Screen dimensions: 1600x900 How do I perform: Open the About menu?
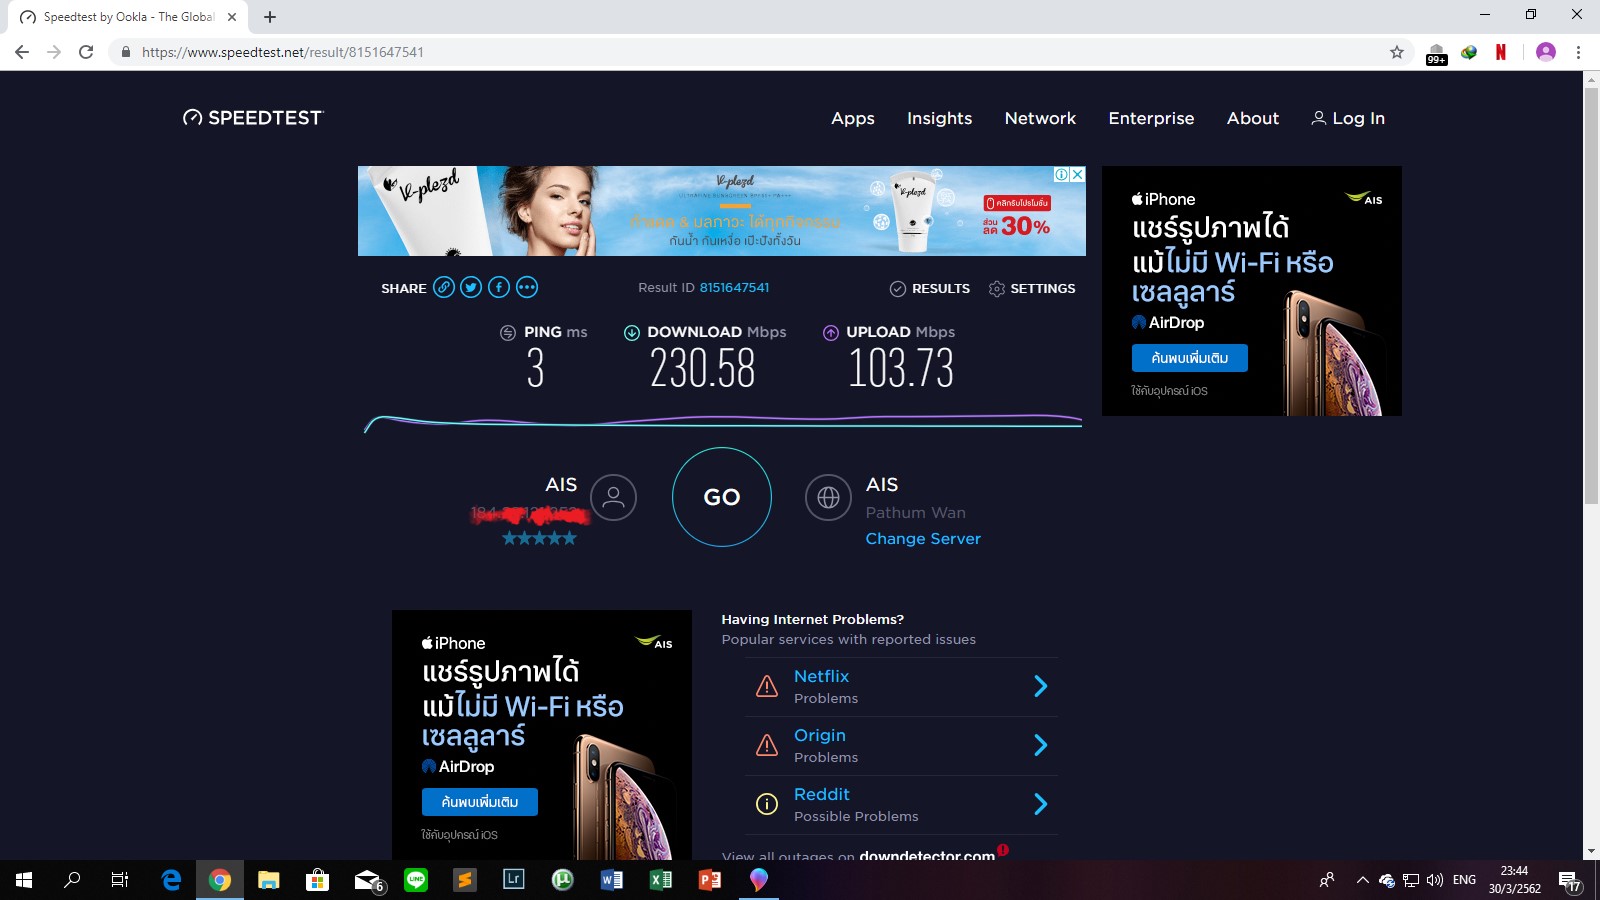[x=1253, y=118]
